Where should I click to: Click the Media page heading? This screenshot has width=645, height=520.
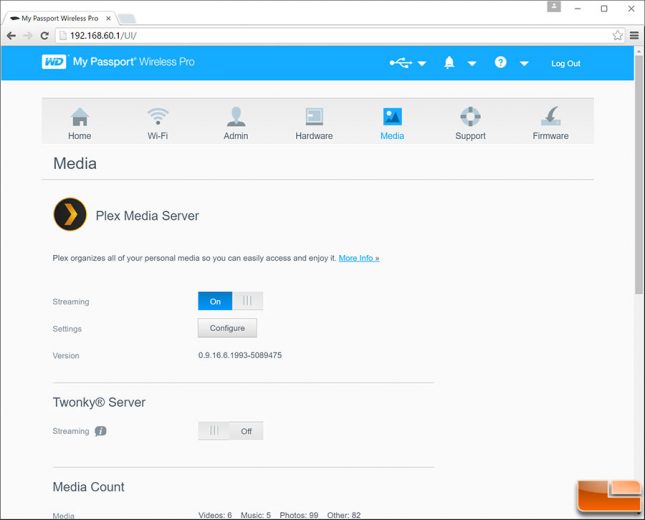pyautogui.click(x=75, y=163)
